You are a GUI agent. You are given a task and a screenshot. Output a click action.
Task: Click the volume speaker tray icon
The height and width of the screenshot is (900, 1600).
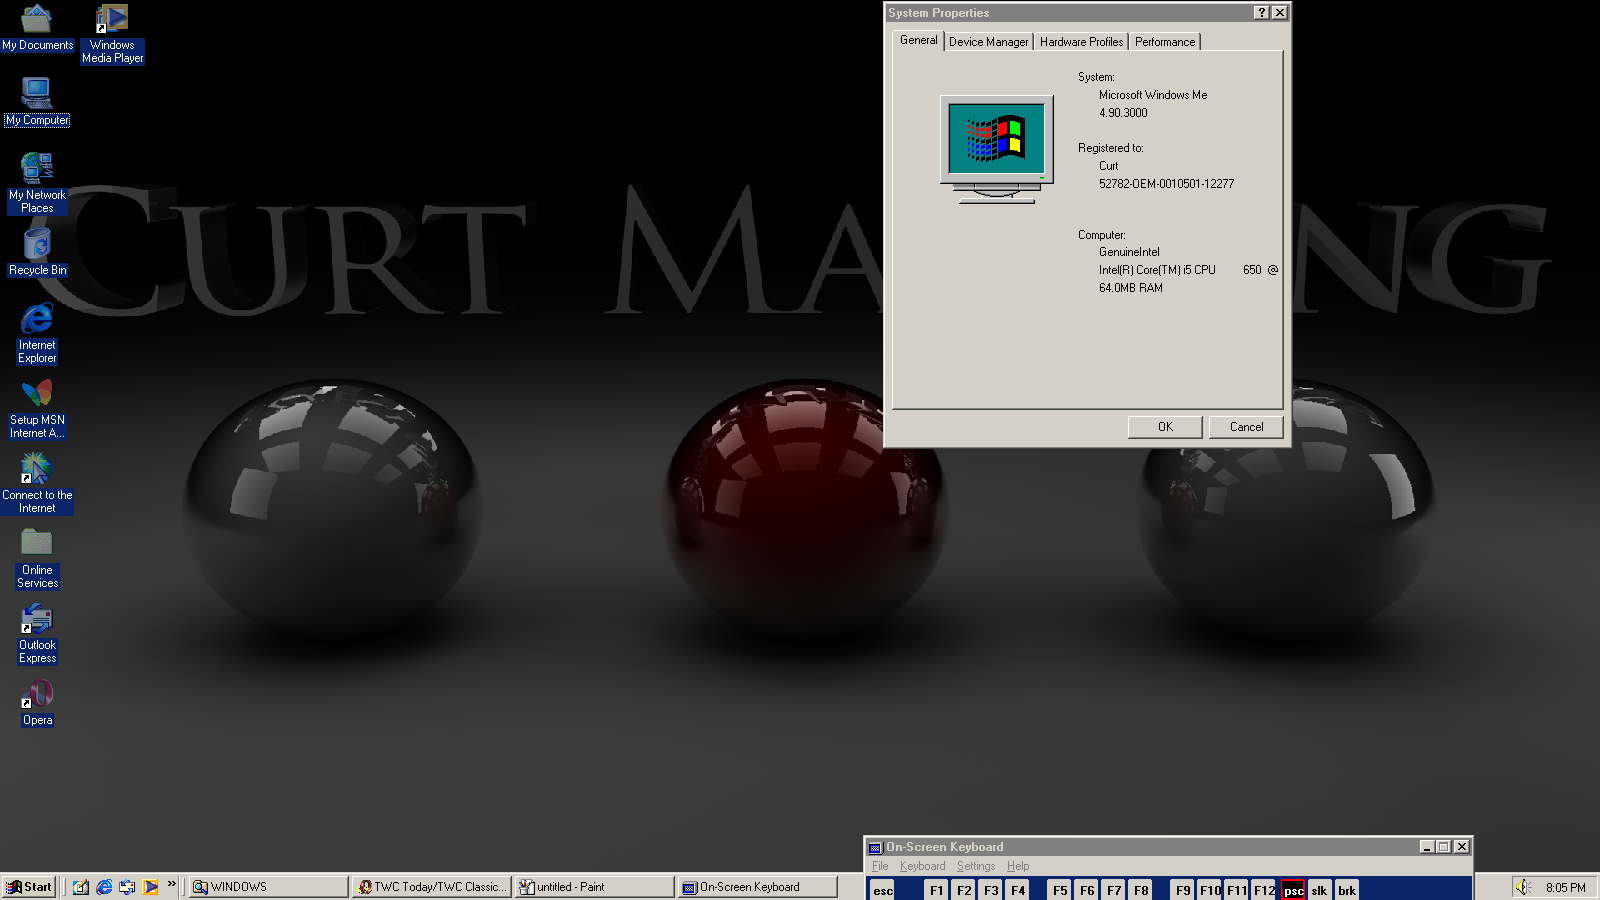pyautogui.click(x=1522, y=887)
